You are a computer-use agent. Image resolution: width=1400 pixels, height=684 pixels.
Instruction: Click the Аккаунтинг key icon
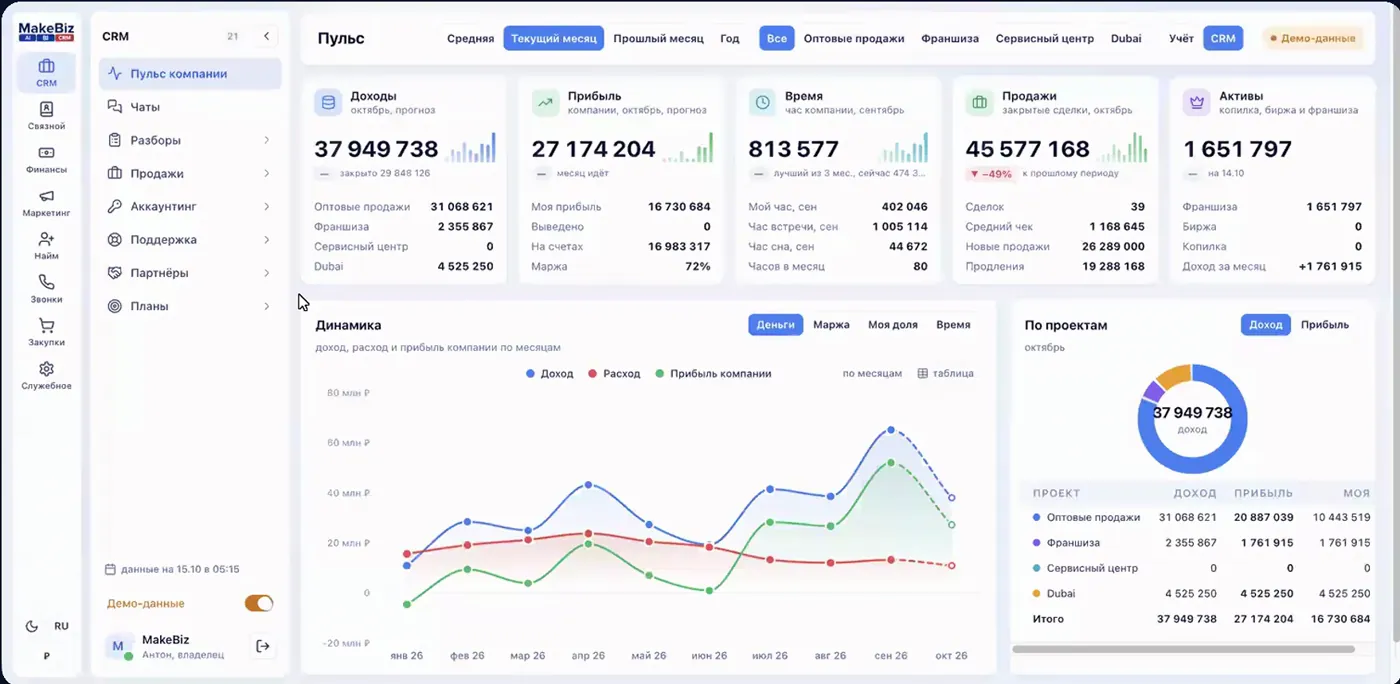point(115,206)
